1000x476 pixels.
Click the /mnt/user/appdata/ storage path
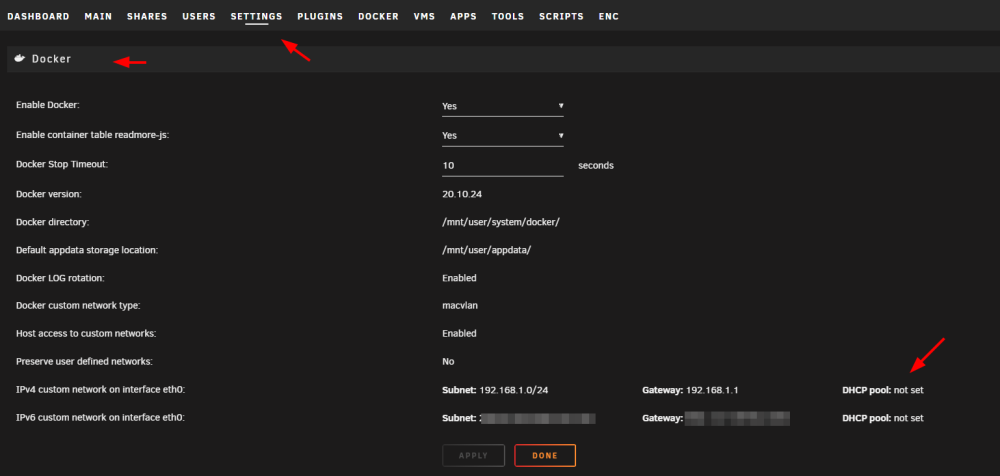click(x=487, y=250)
